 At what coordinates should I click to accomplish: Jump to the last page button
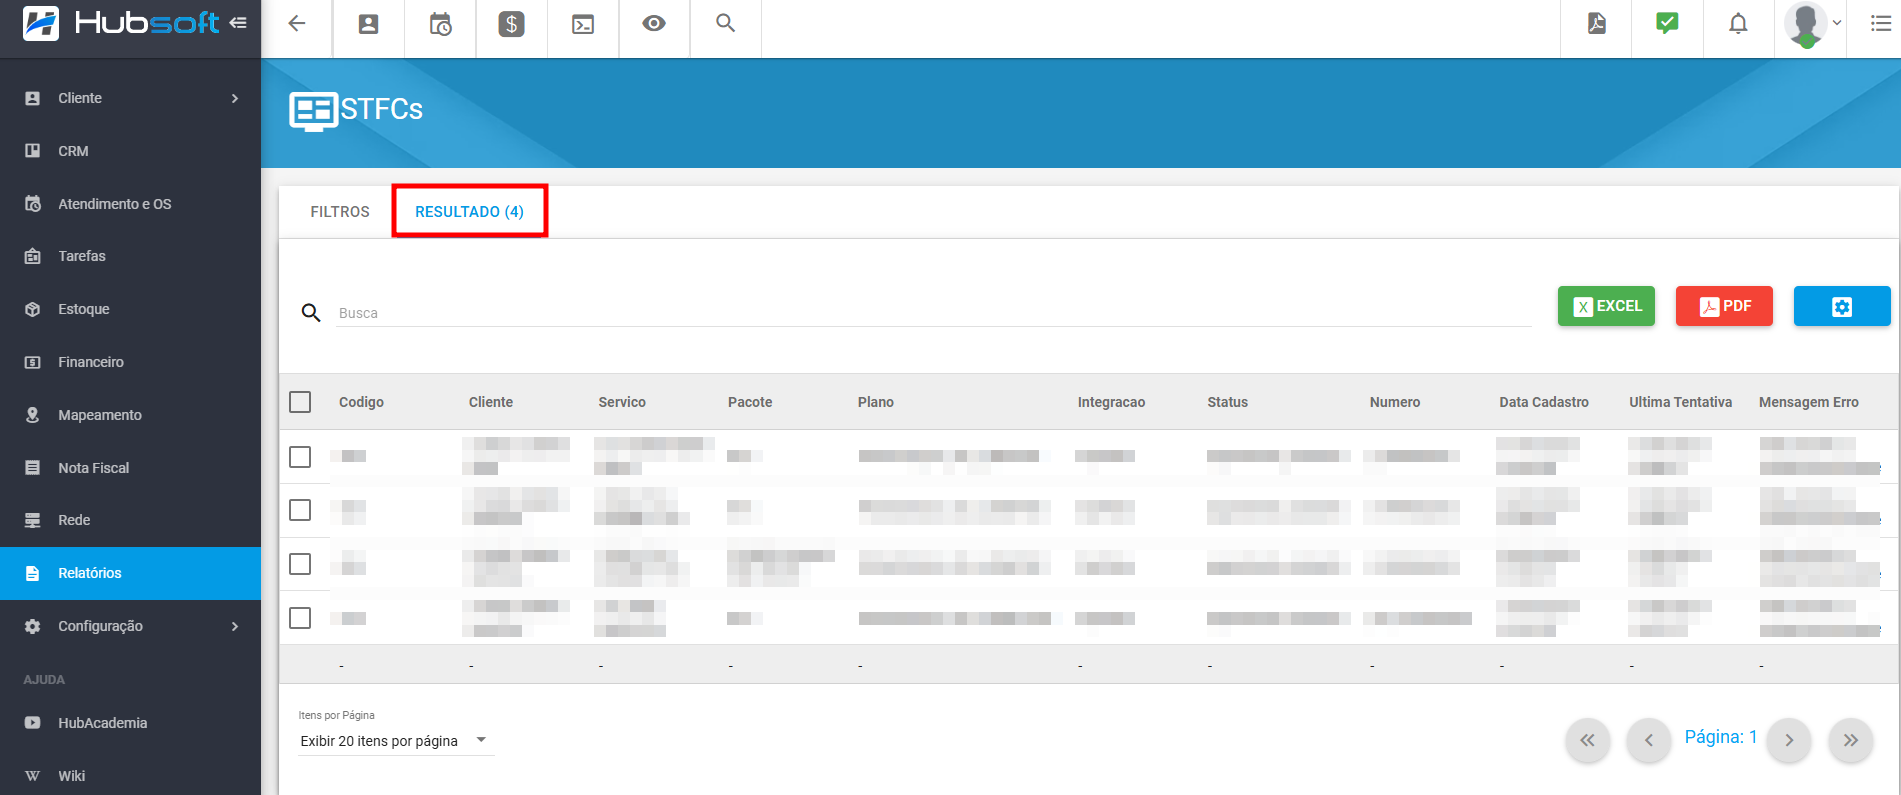point(1851,740)
